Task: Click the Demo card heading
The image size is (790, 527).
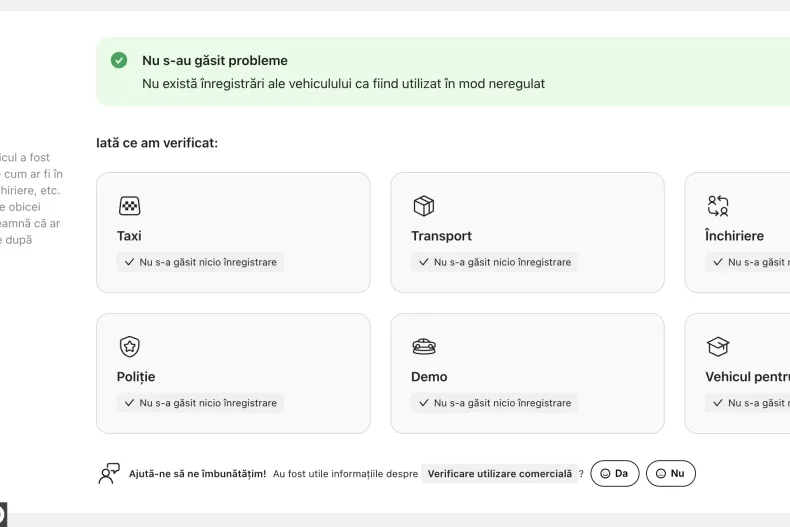Action: (x=429, y=377)
